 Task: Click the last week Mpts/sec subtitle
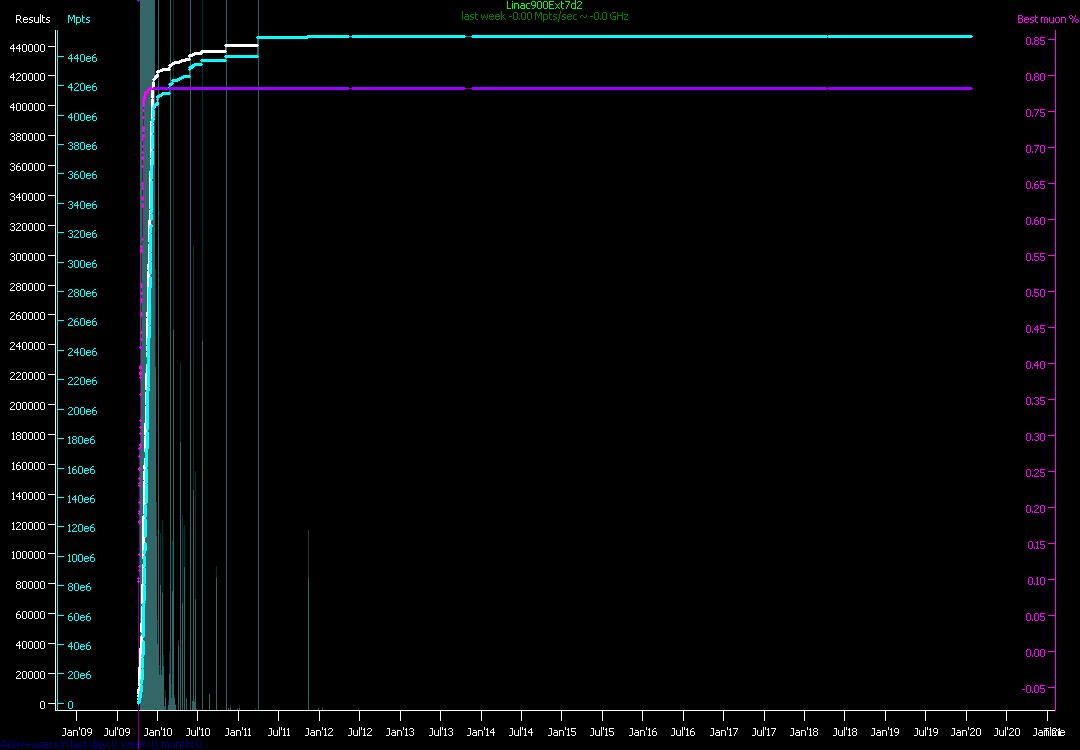tap(544, 17)
